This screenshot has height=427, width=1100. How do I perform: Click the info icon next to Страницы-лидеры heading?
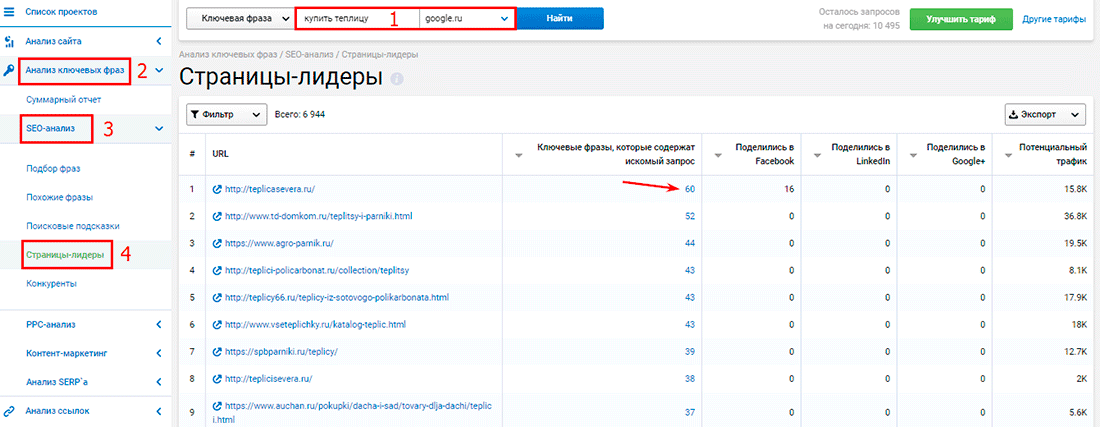tap(397, 79)
